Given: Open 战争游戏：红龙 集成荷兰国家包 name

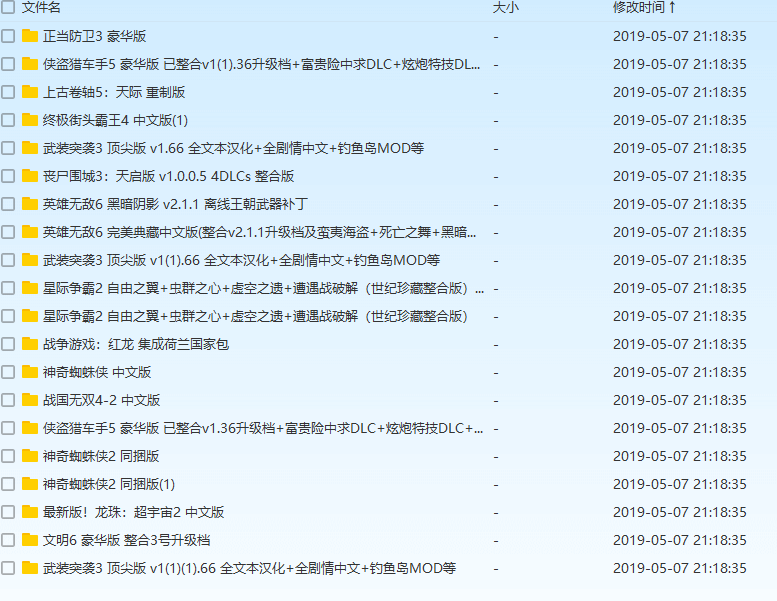Looking at the screenshot, I should [136, 344].
